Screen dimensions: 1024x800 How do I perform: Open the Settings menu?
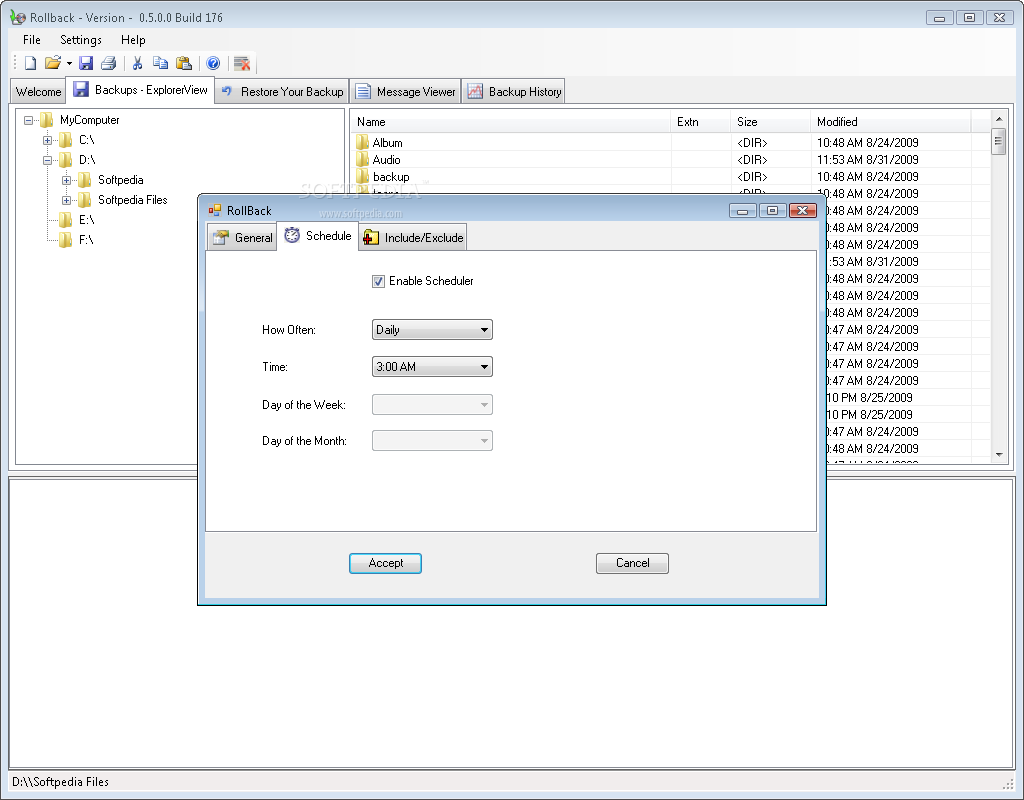81,40
